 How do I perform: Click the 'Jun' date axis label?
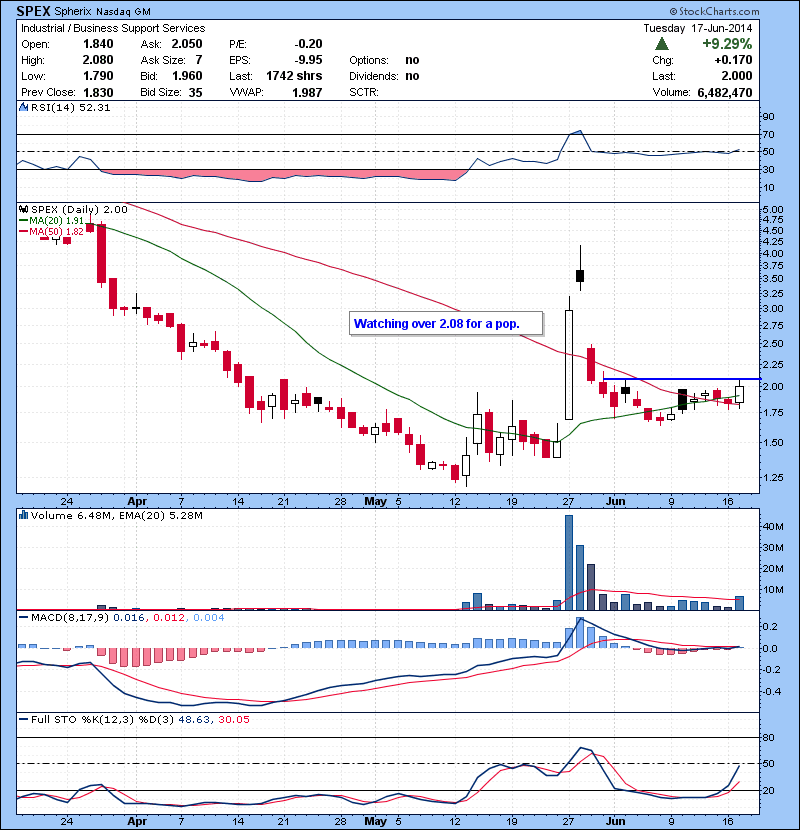pyautogui.click(x=614, y=499)
